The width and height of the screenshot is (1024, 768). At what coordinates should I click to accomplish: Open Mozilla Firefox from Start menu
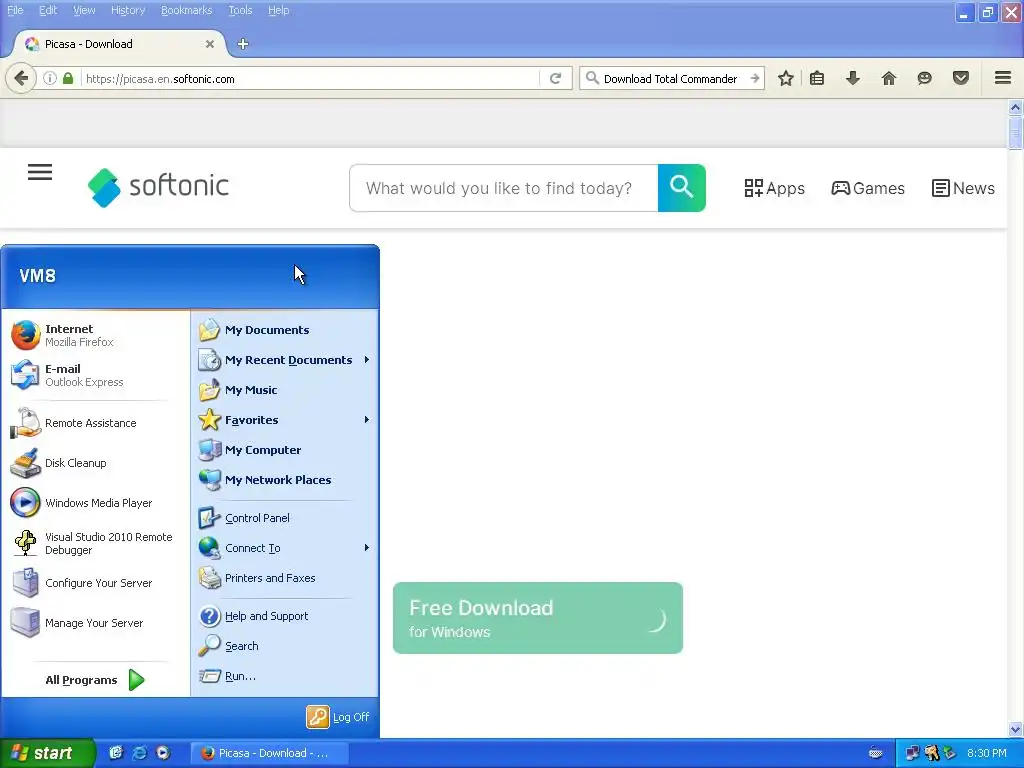tap(95, 335)
